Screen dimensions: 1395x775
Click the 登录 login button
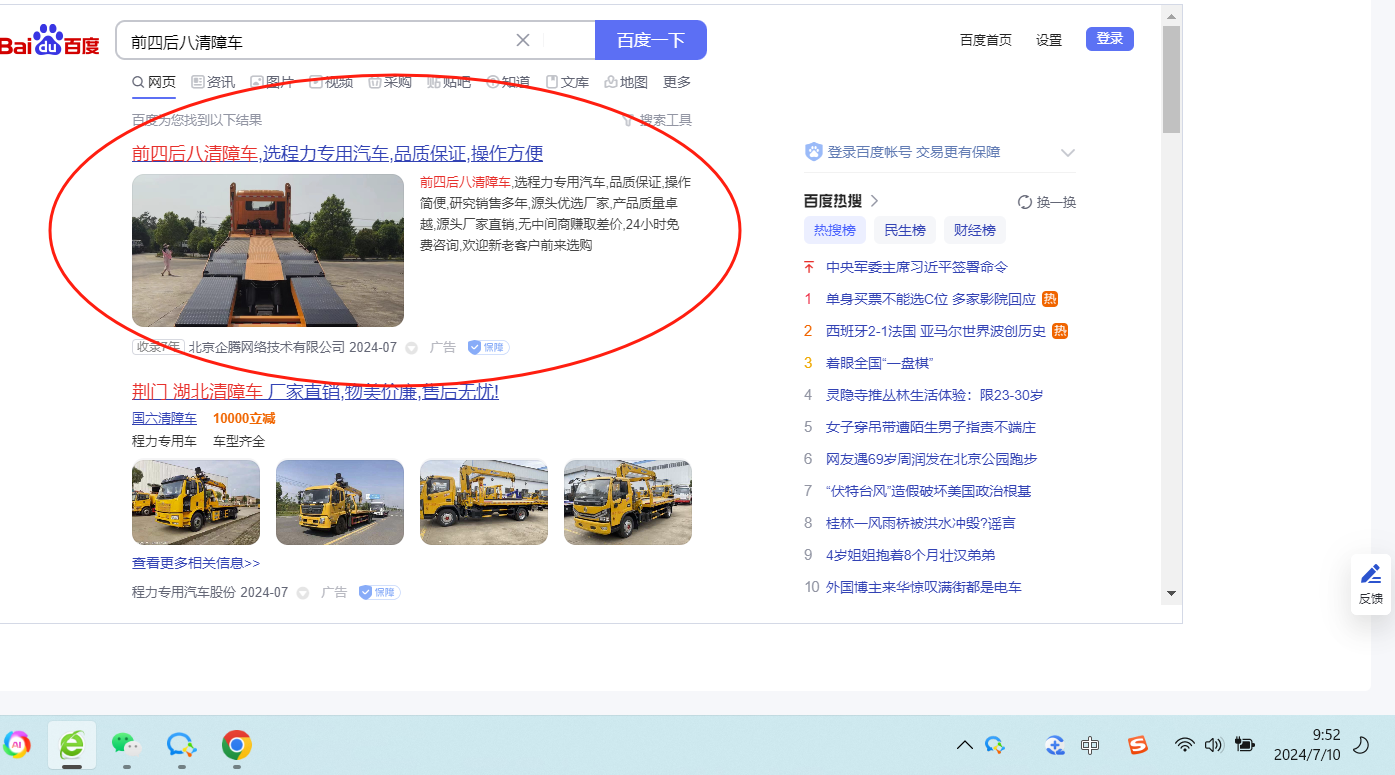(x=1109, y=39)
